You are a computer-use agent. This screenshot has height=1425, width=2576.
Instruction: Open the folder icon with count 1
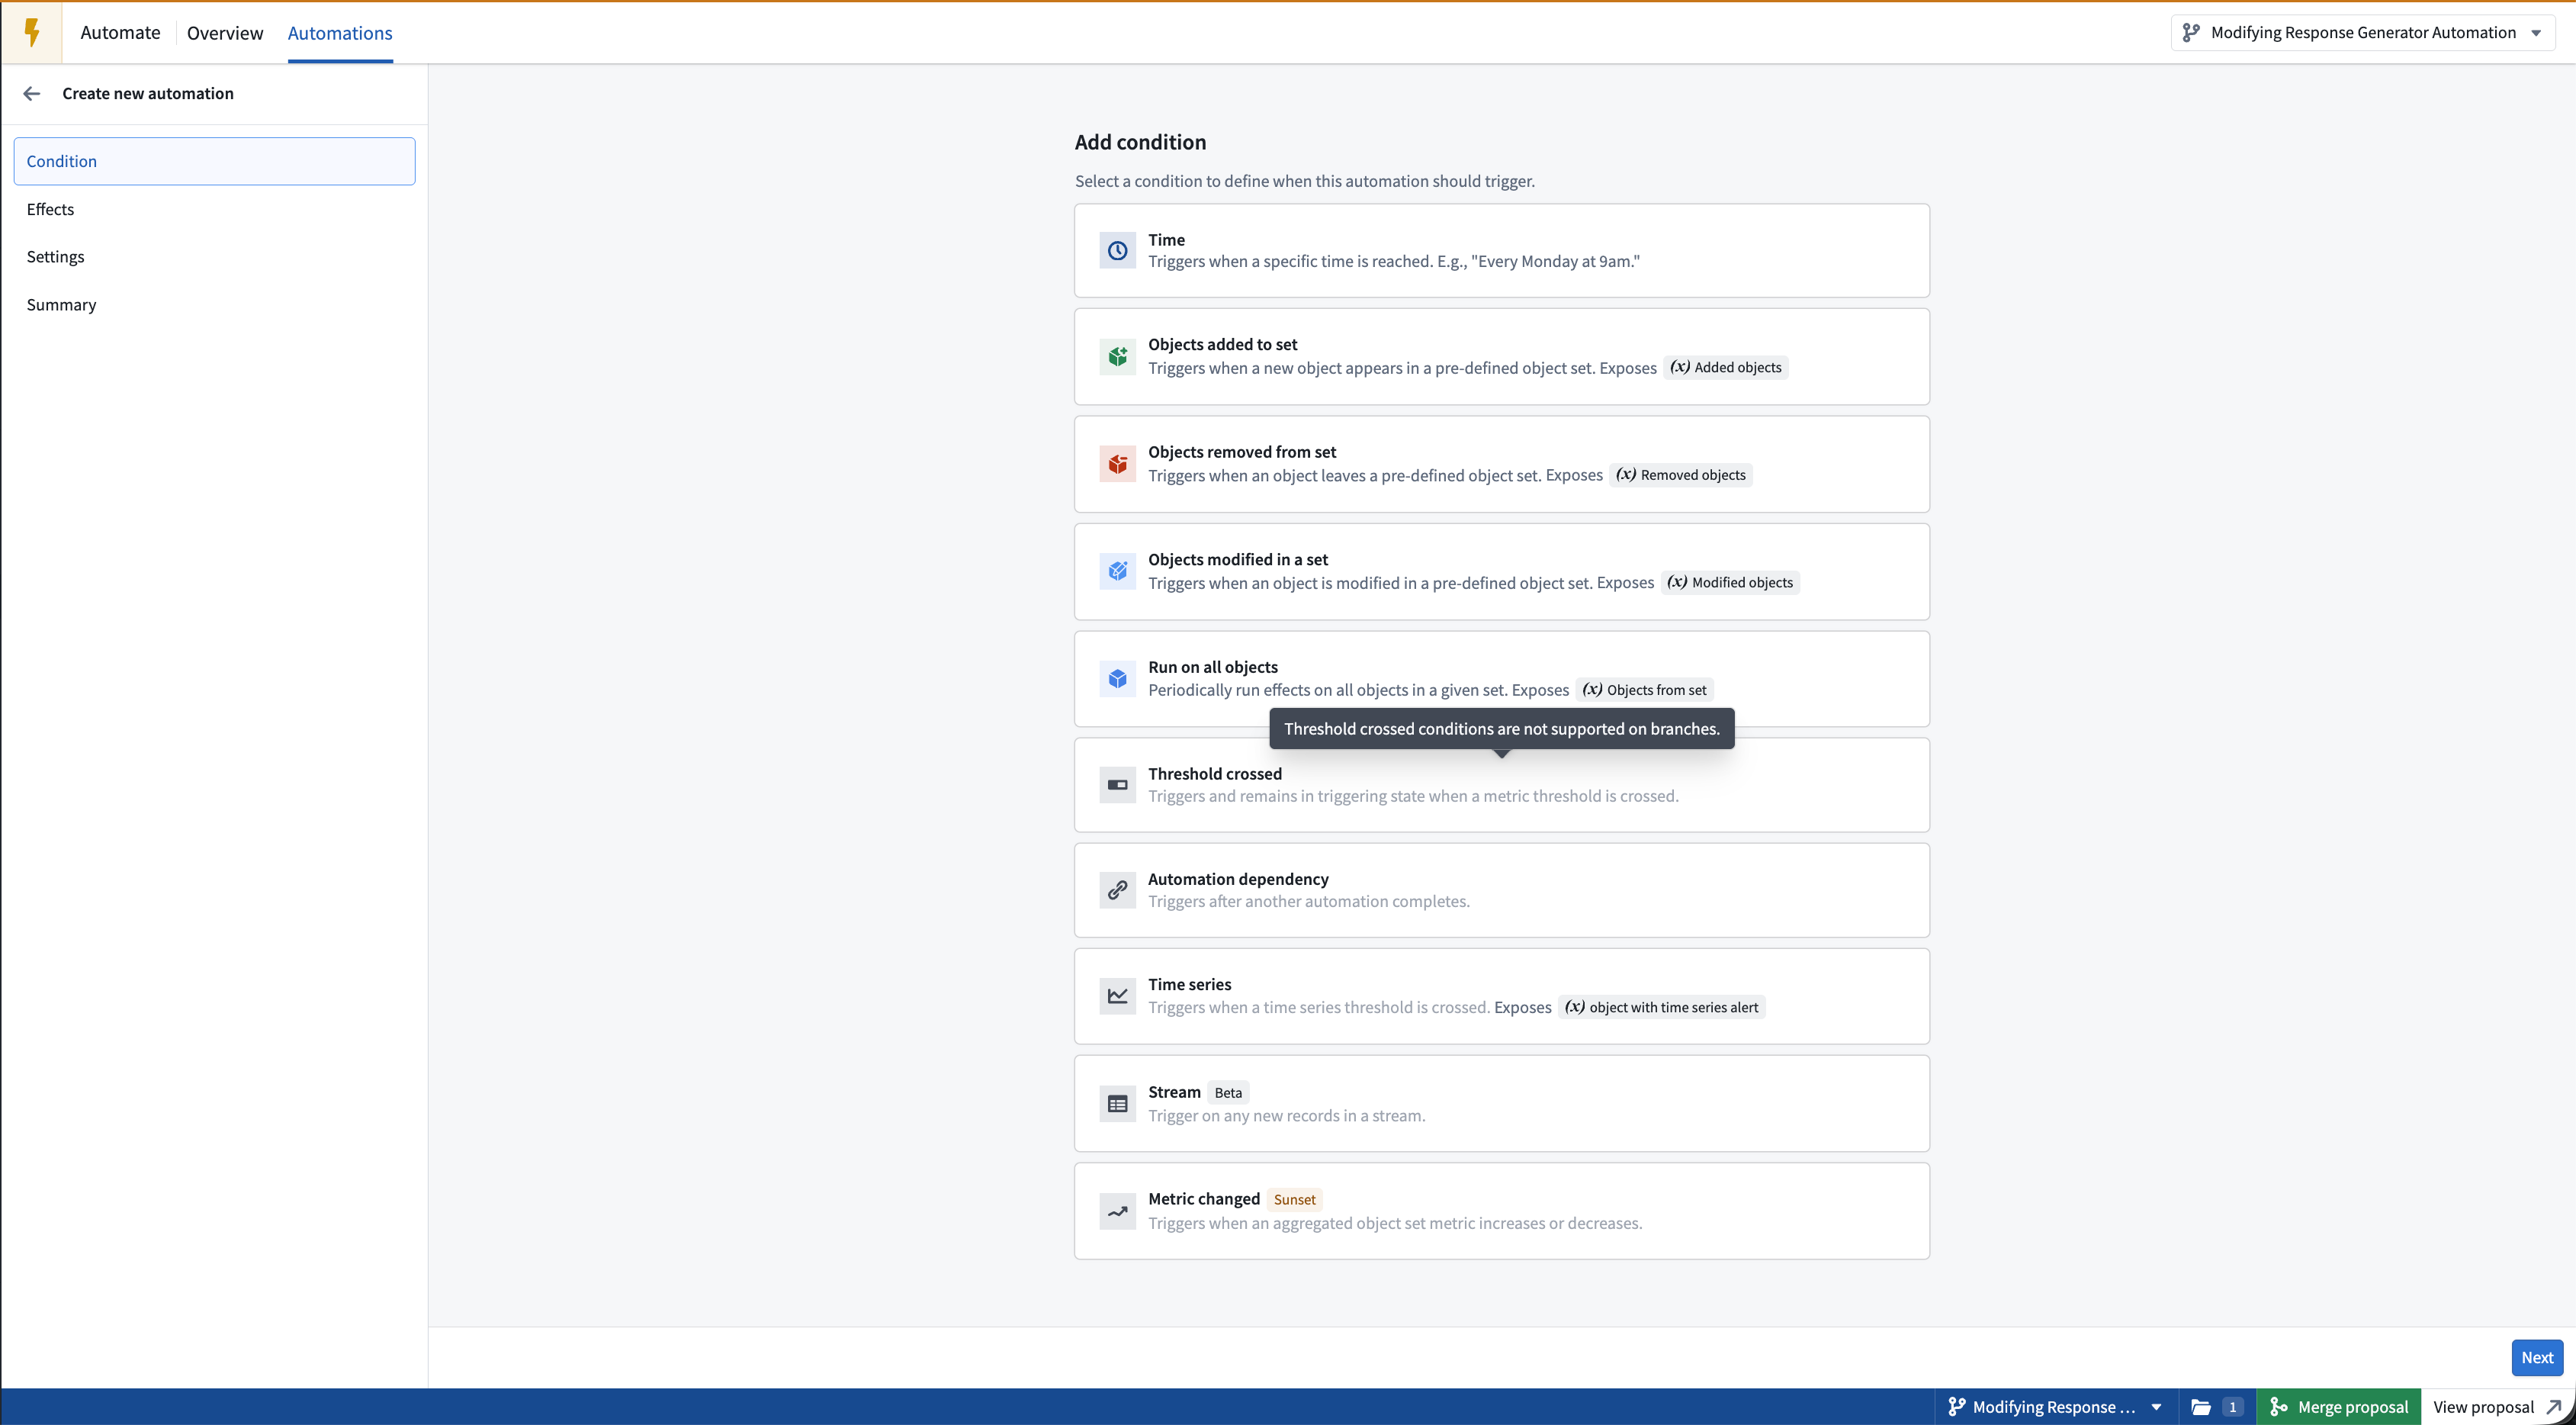click(2215, 1407)
